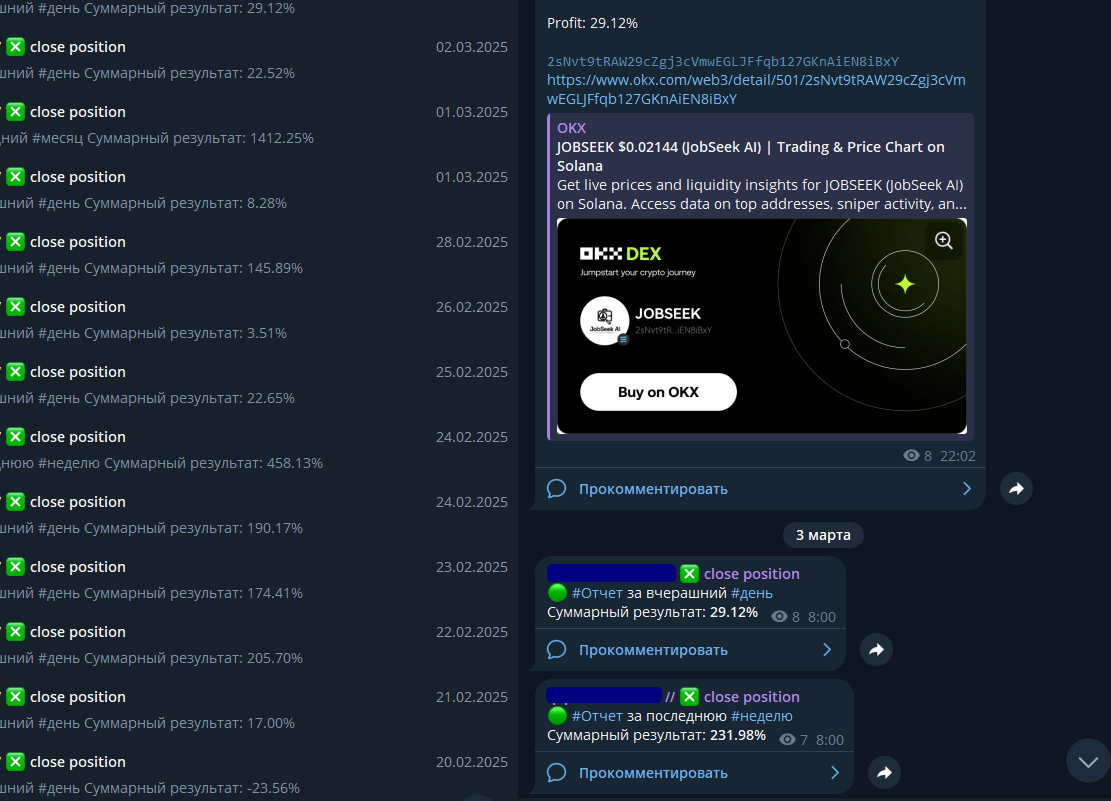Viewport: 1111px width, 801px height.
Task: Open the OKX link preview title
Action: coord(750,156)
